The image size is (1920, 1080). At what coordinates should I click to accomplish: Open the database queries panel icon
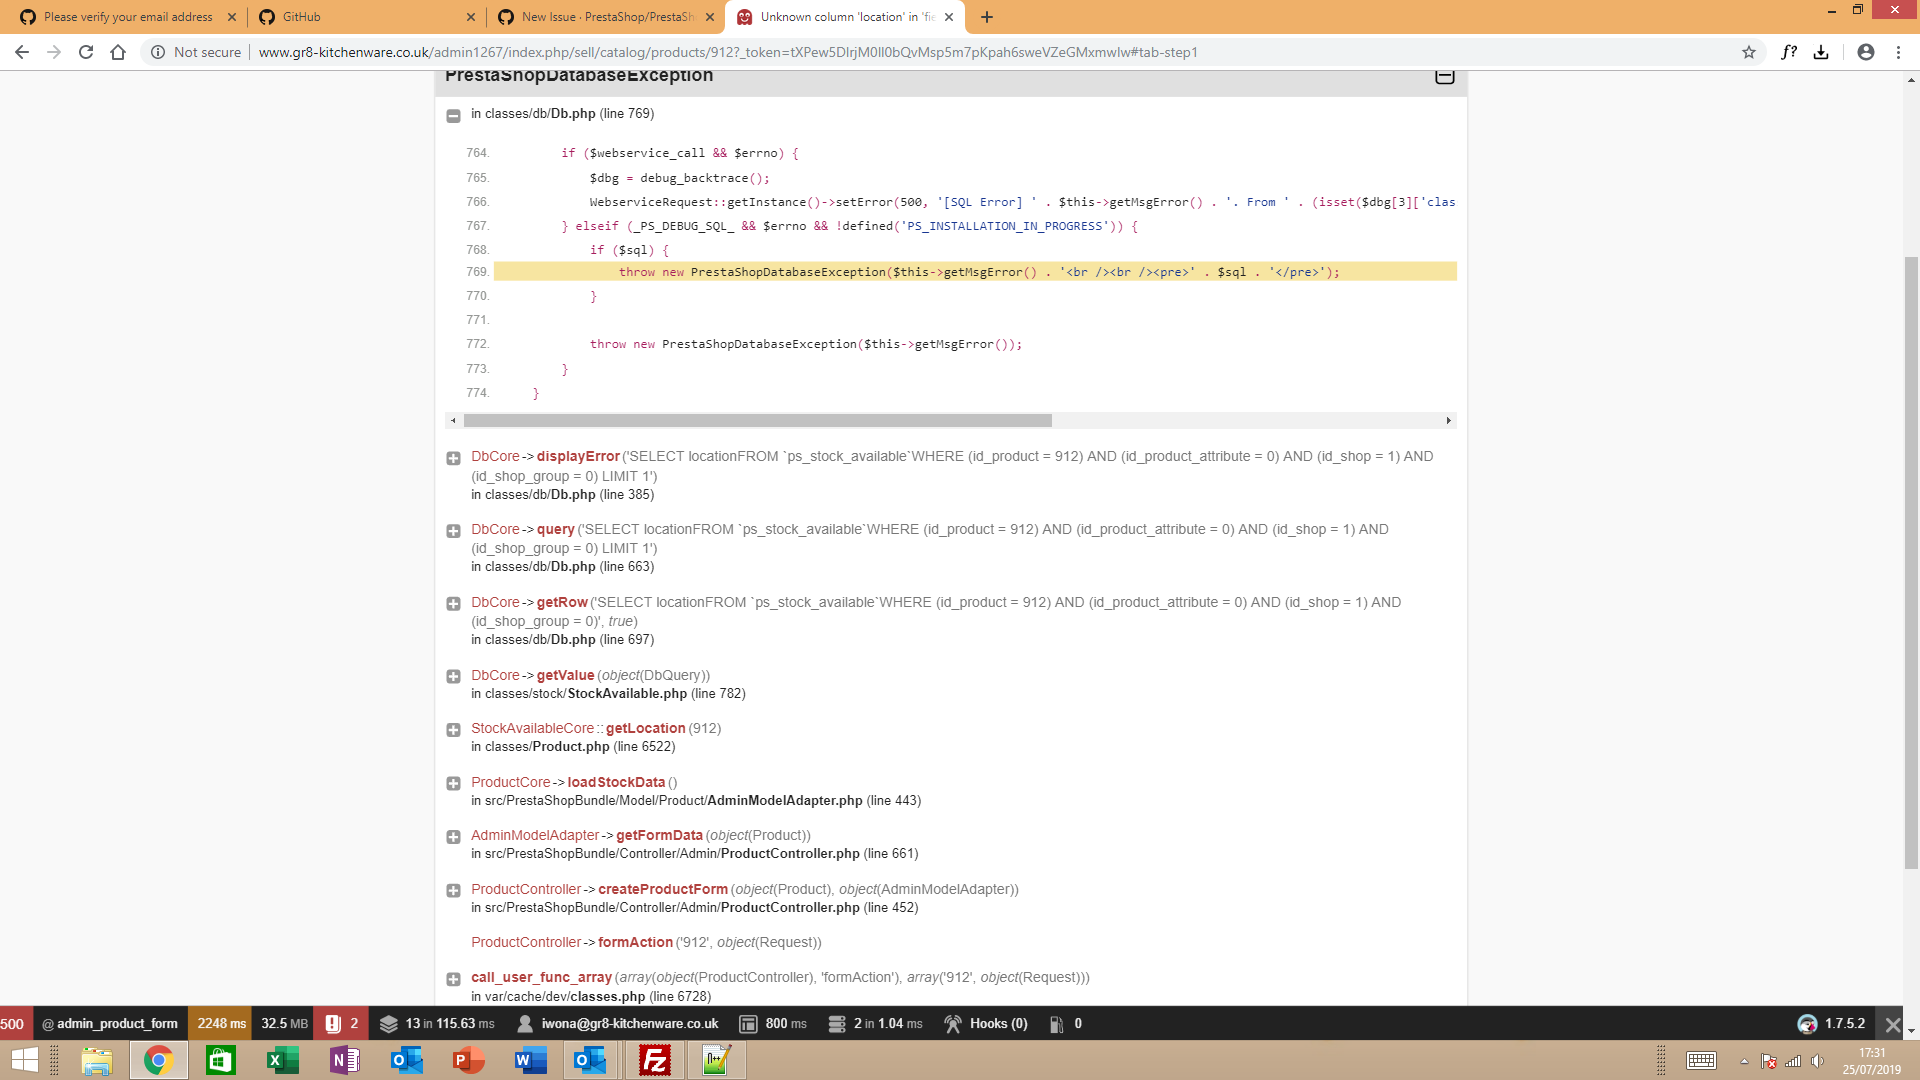pyautogui.click(x=837, y=1023)
